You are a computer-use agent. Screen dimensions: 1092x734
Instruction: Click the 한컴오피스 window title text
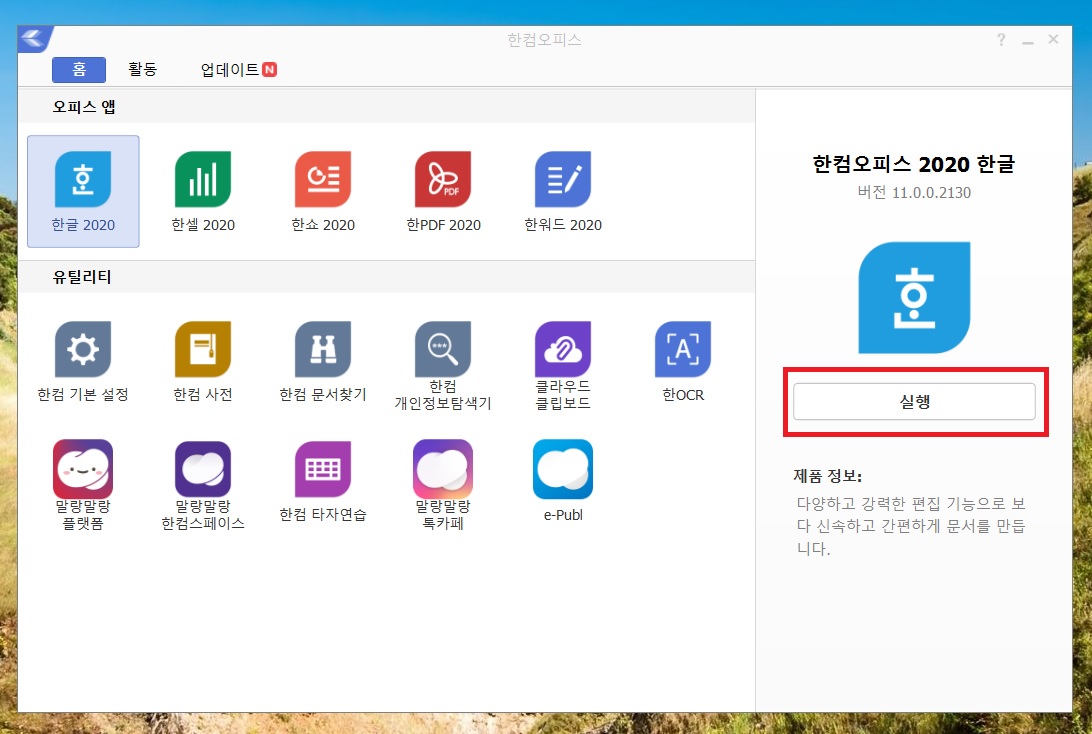tap(545, 40)
